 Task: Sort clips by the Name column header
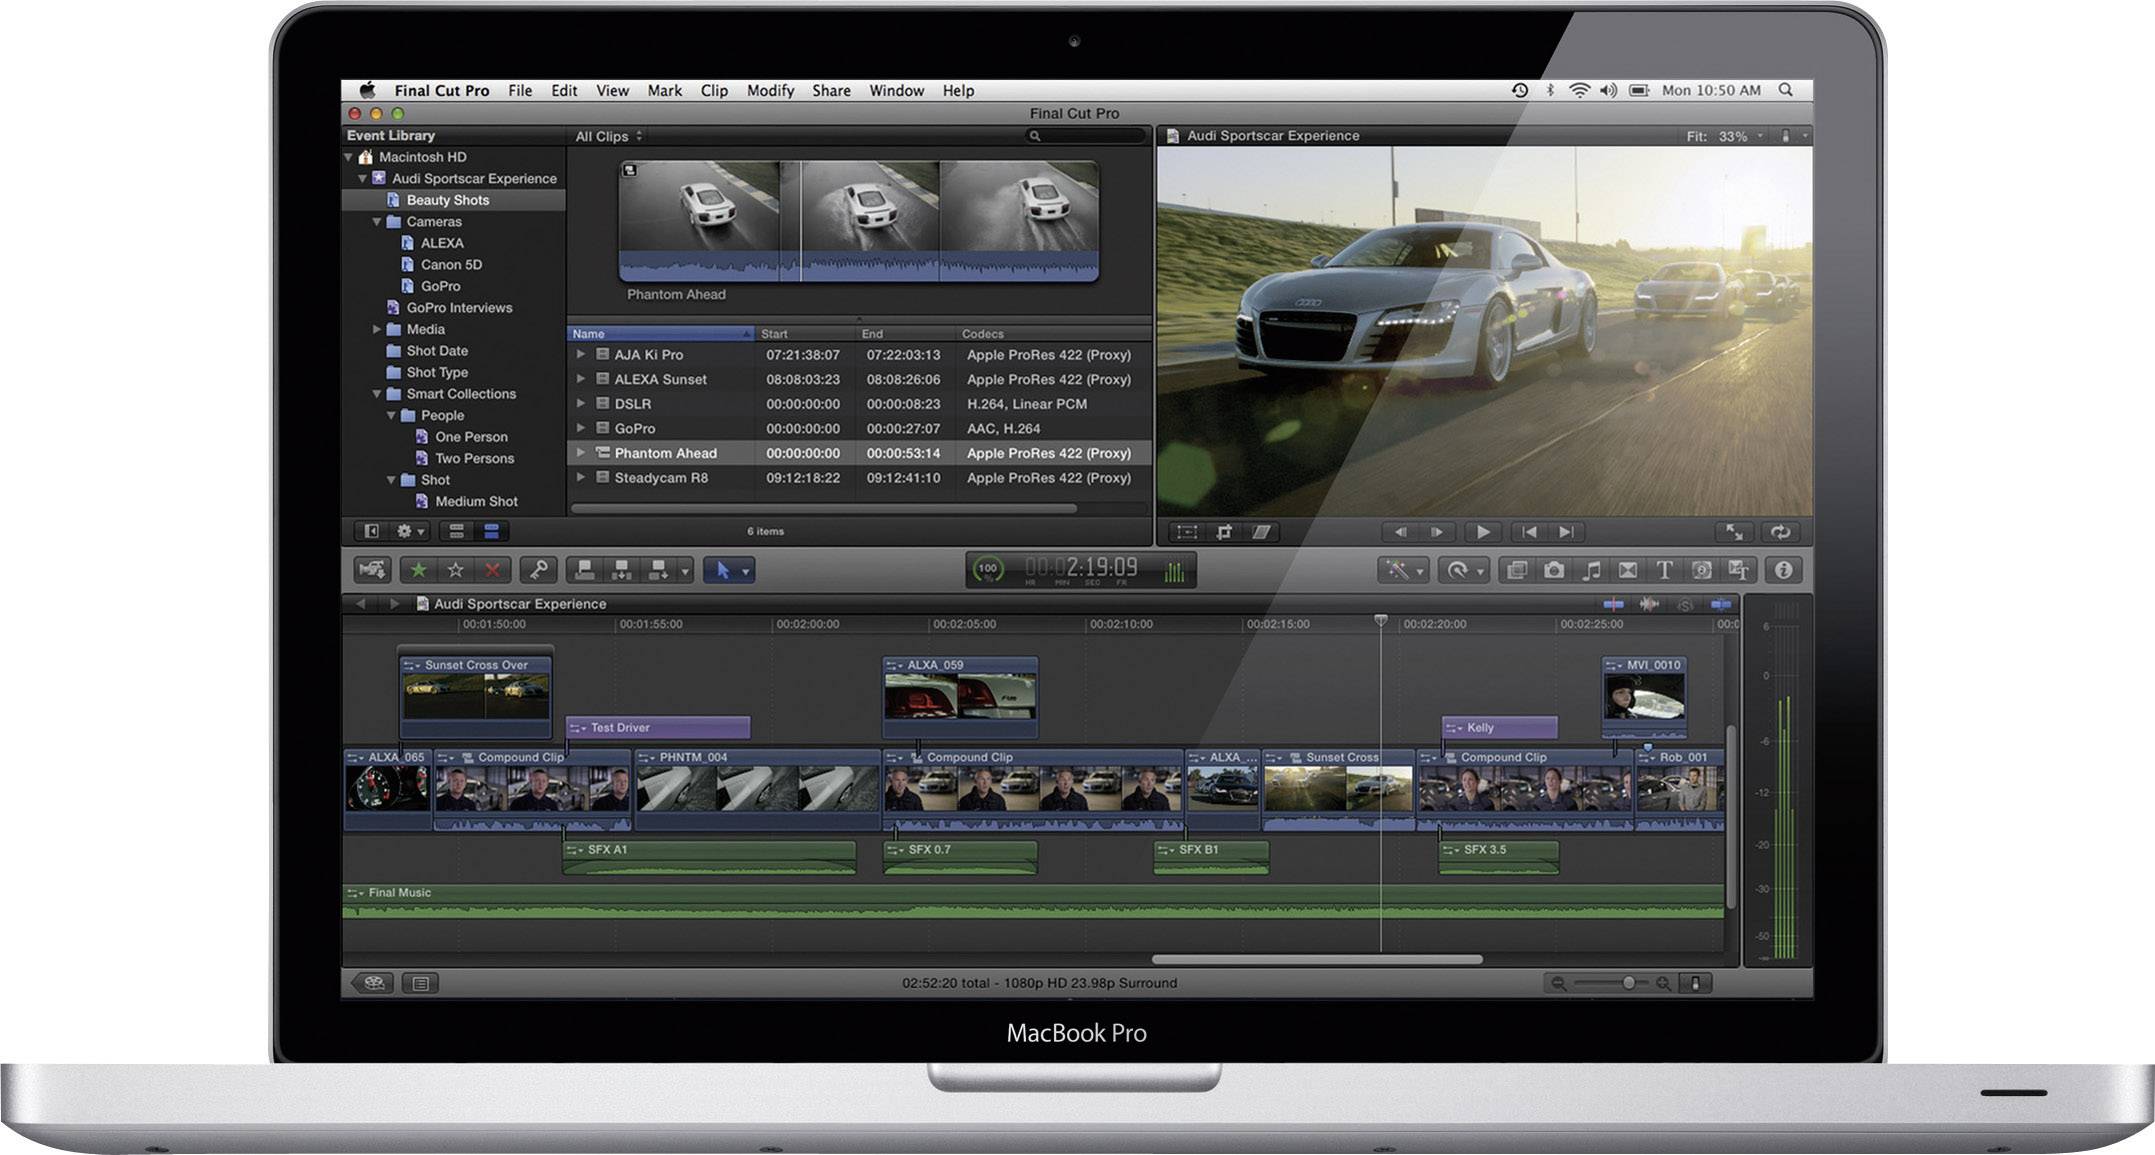click(x=660, y=333)
